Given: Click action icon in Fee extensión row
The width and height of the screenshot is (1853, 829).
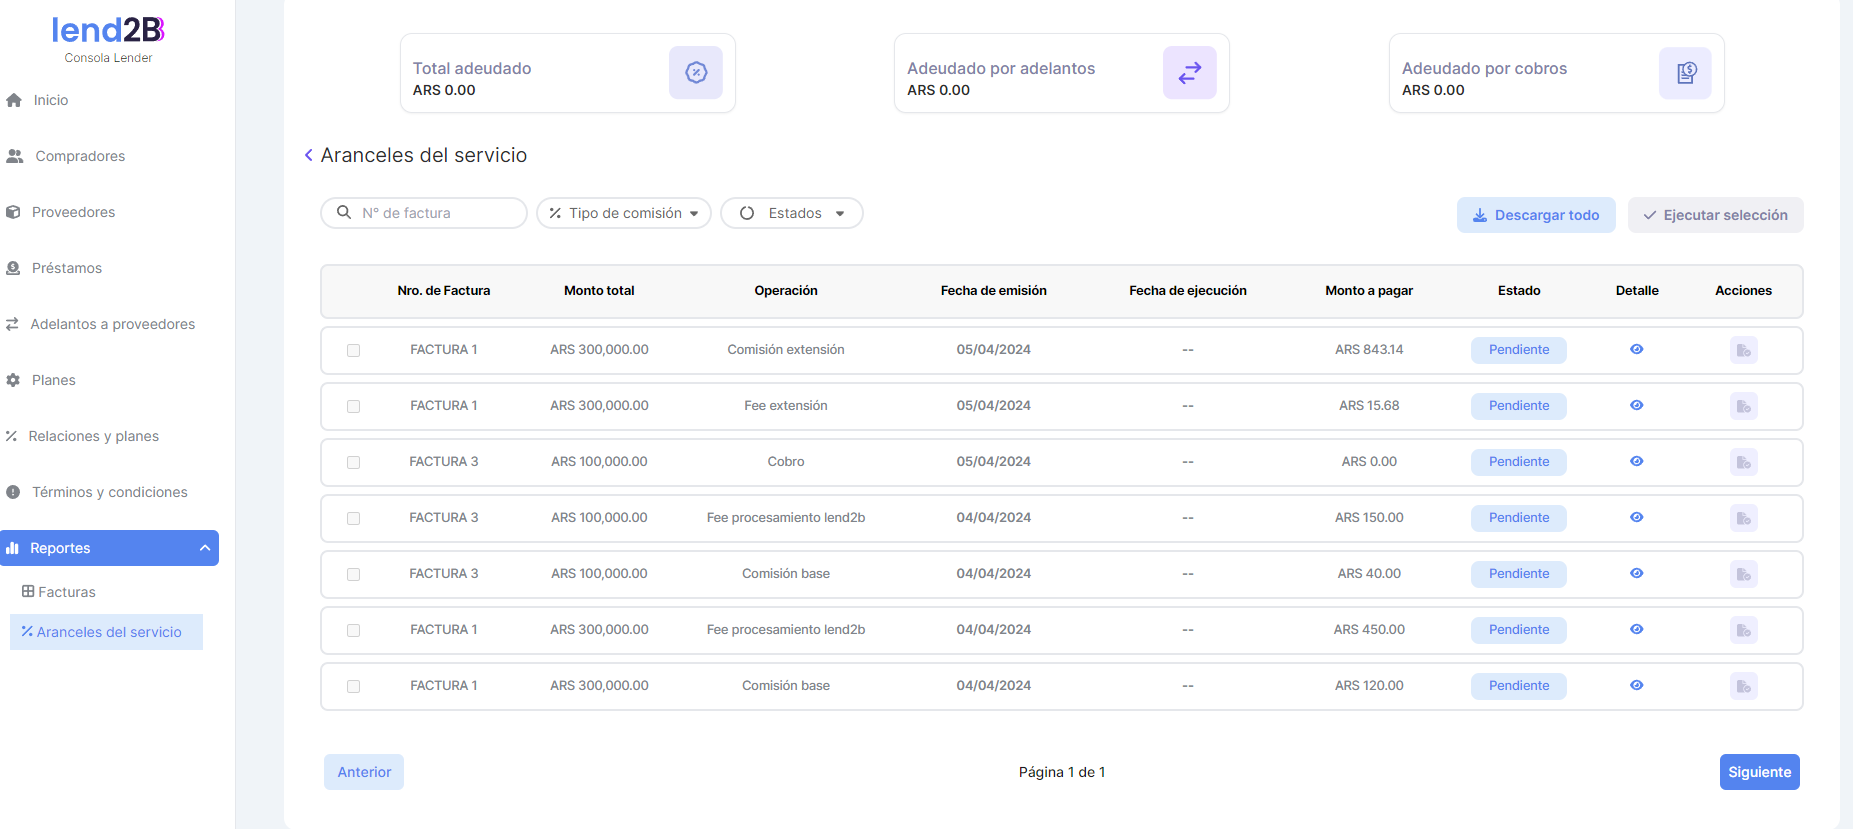Looking at the screenshot, I should pos(1743,406).
